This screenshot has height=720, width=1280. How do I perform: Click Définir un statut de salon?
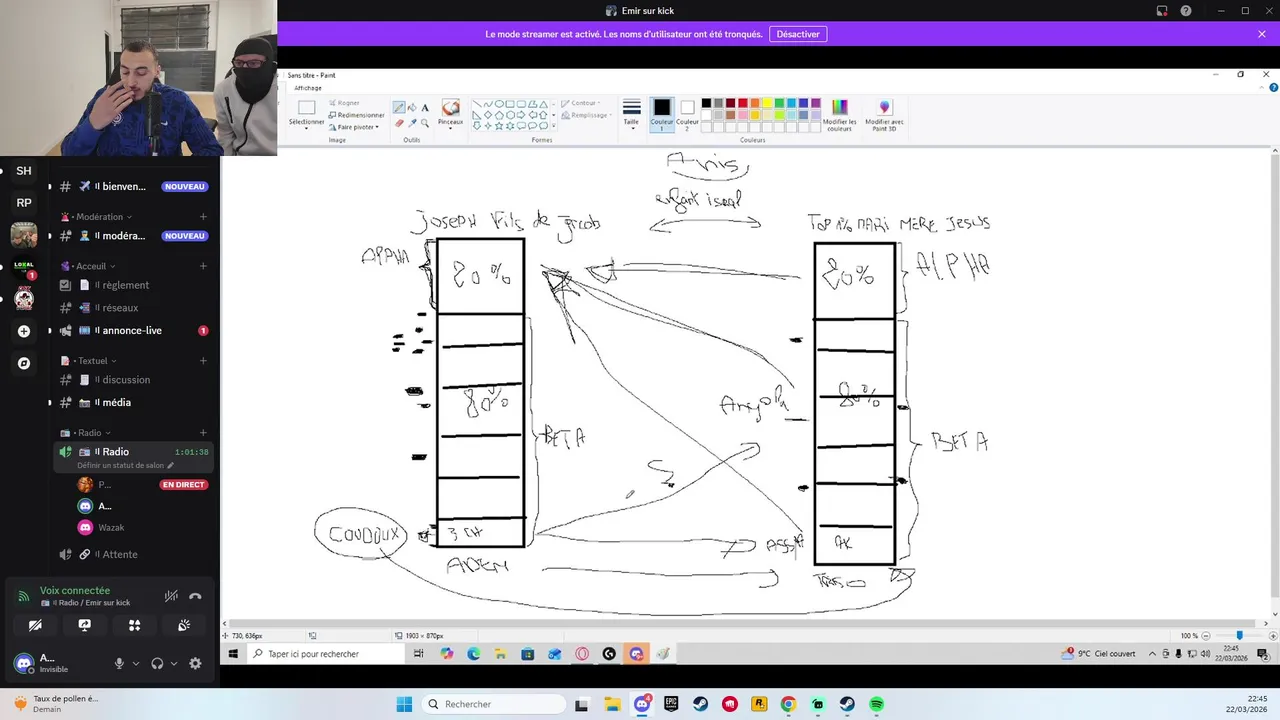(125, 466)
